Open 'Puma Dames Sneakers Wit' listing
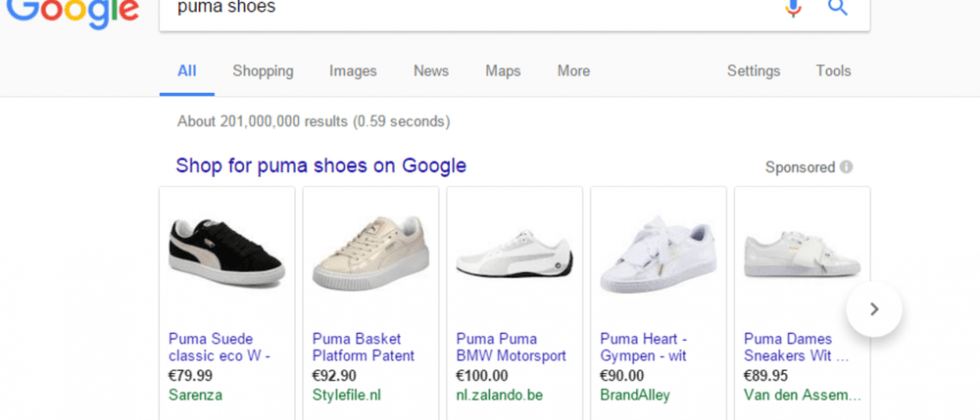Image resolution: width=980 pixels, height=420 pixels. pos(796,348)
